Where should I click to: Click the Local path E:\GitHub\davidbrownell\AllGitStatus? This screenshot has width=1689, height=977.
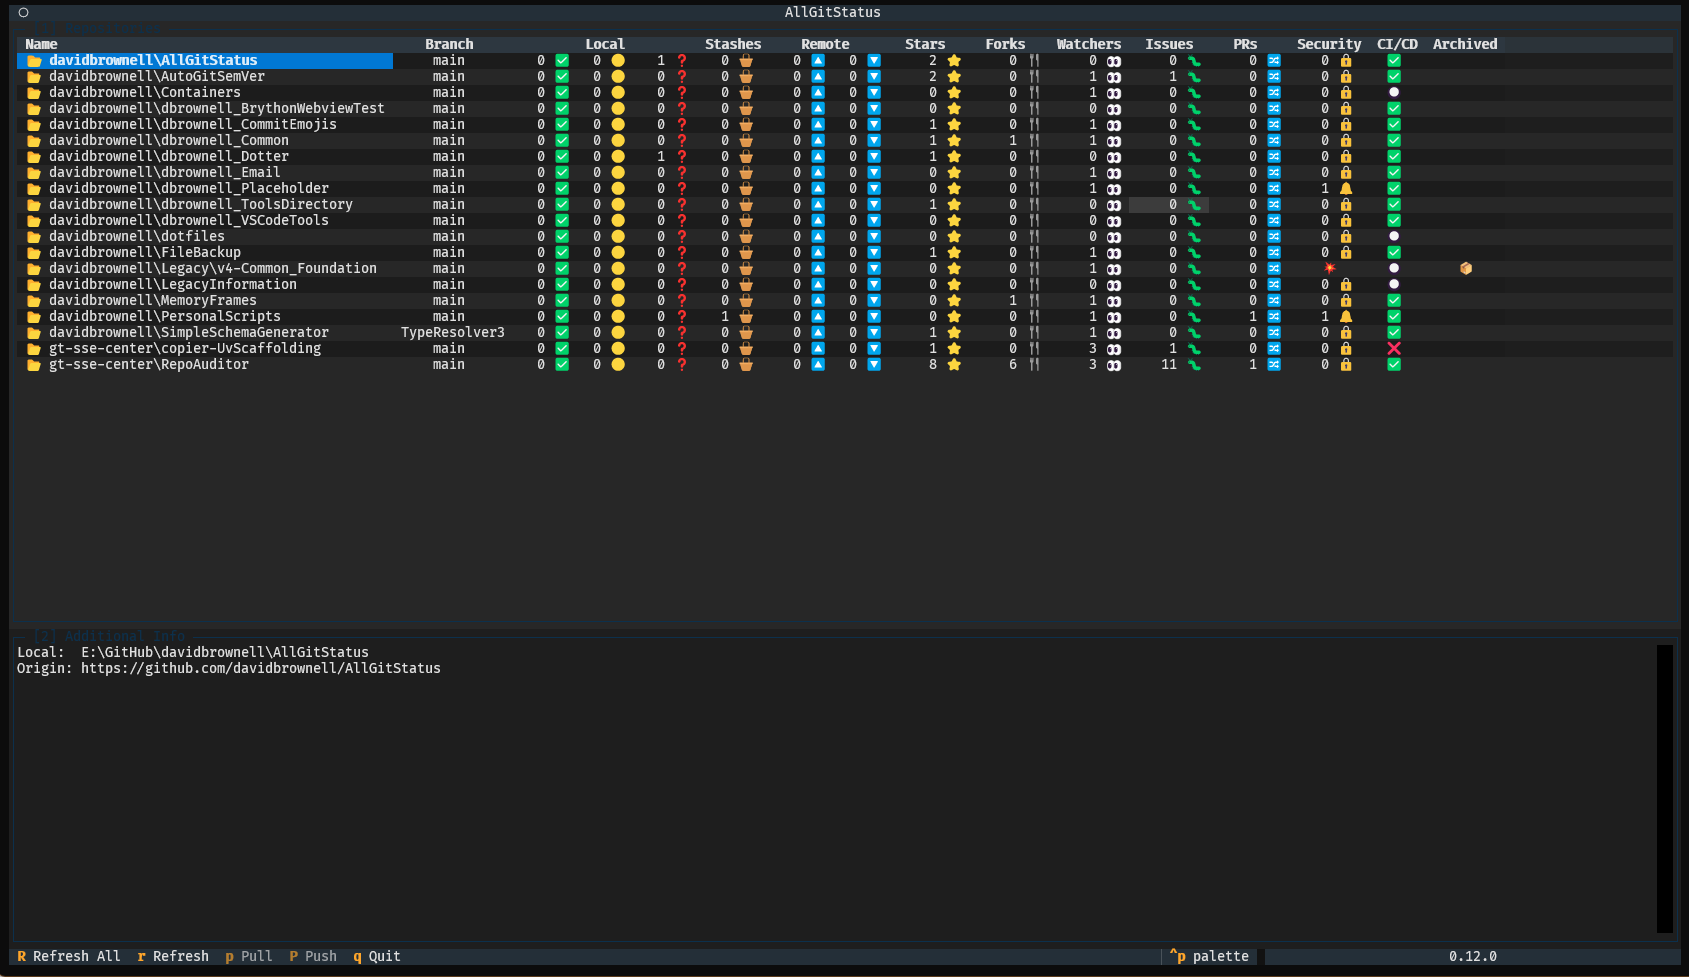[x=225, y=653]
